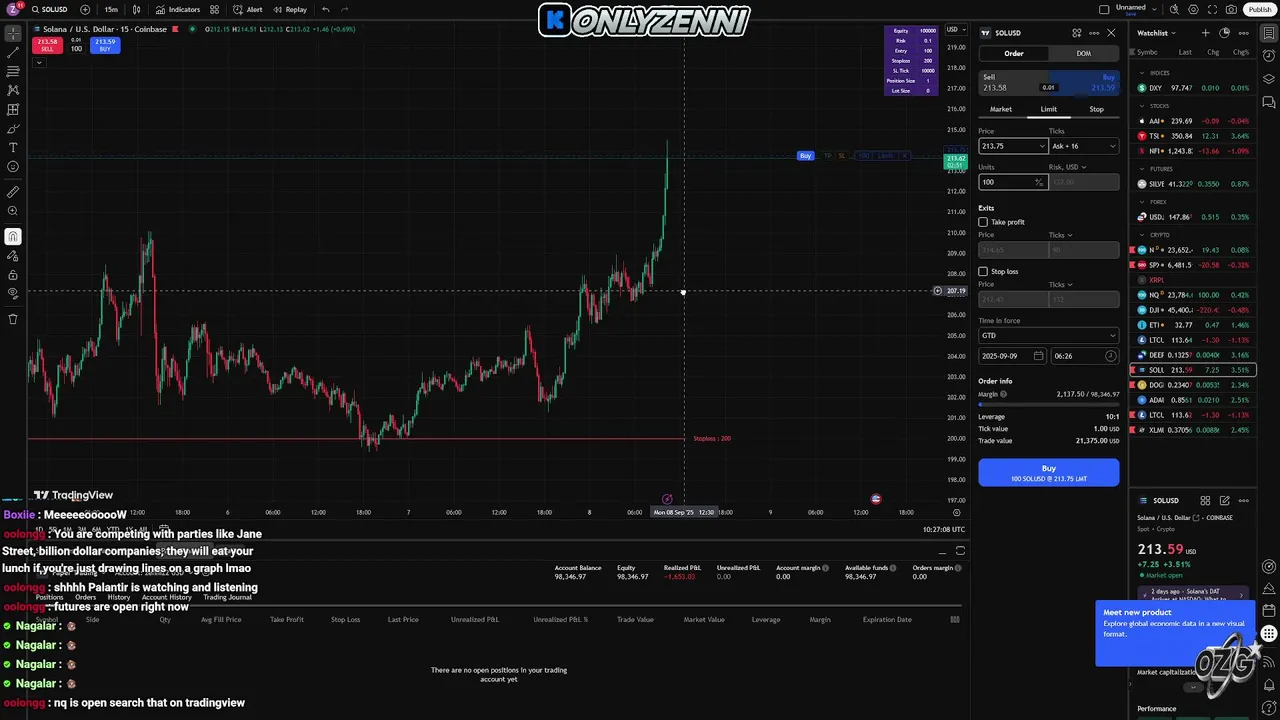Take a chart snapshot with the camera icon

(x=1231, y=9)
